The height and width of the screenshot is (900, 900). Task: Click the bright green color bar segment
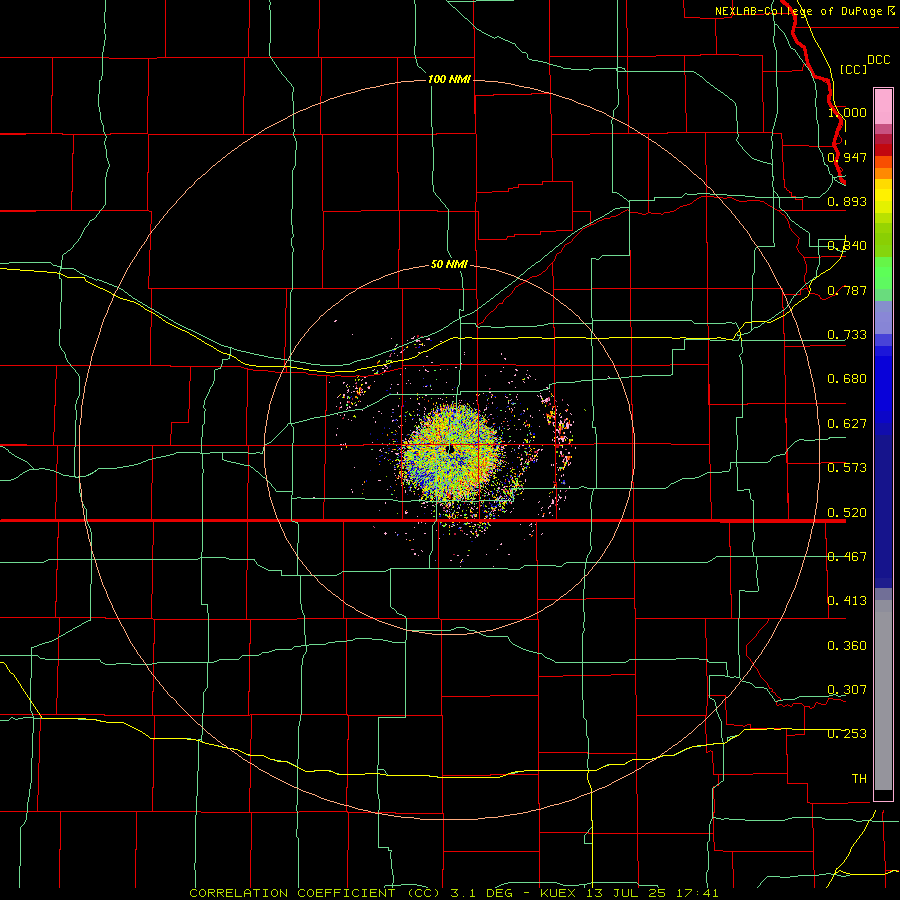coord(883,273)
